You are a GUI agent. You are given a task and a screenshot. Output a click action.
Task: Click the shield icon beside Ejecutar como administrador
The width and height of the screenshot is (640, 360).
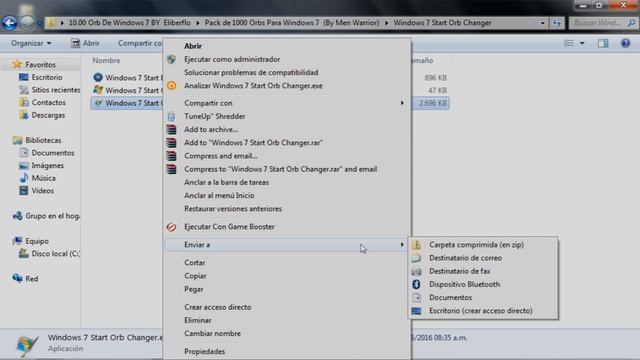pyautogui.click(x=171, y=60)
